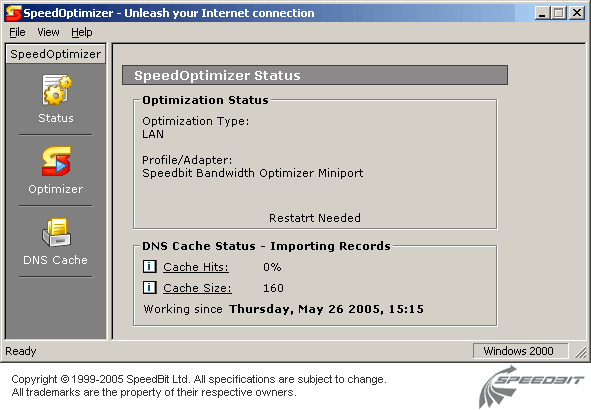Click the info icon beside Cache Hits
Viewport: 591px width, 410px height.
[x=149, y=266]
